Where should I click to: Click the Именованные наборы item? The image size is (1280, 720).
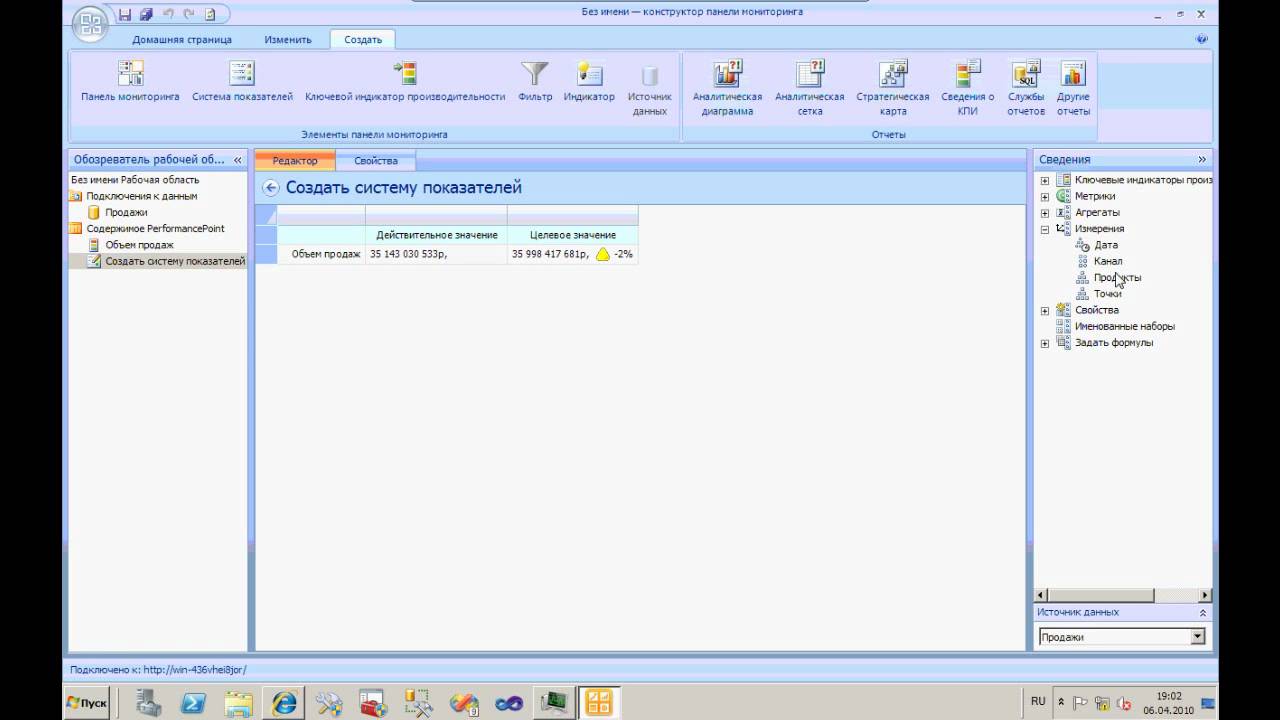point(1124,326)
